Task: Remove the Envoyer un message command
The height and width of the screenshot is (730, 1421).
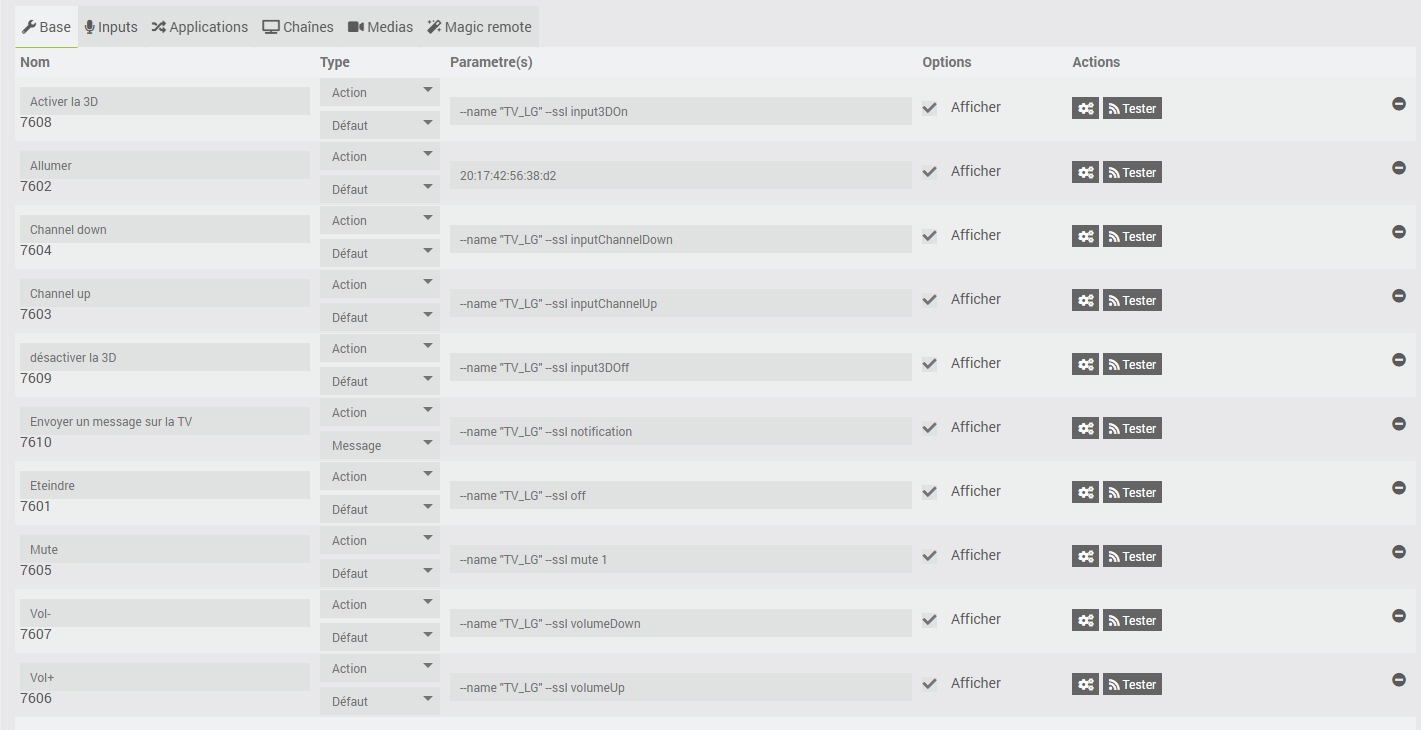Action: tap(1399, 424)
